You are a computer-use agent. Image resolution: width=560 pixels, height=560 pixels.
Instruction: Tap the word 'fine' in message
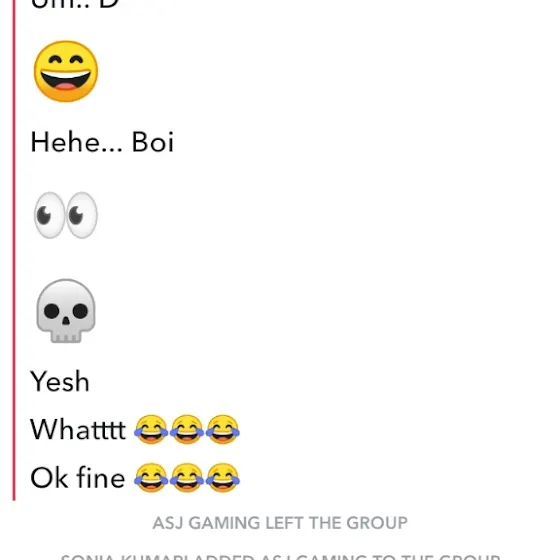101,477
